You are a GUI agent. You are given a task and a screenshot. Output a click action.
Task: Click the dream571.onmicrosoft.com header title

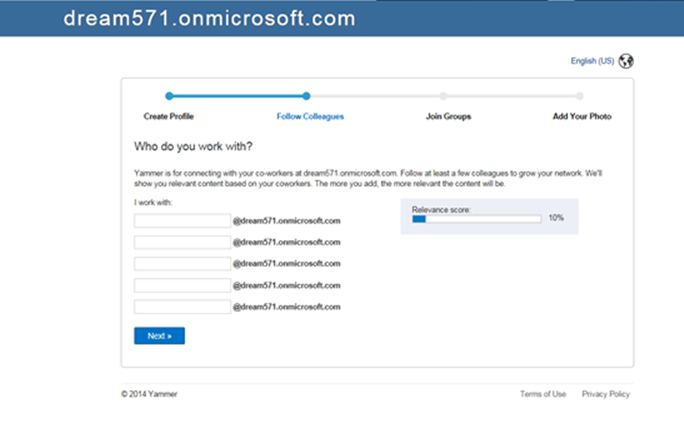(208, 18)
